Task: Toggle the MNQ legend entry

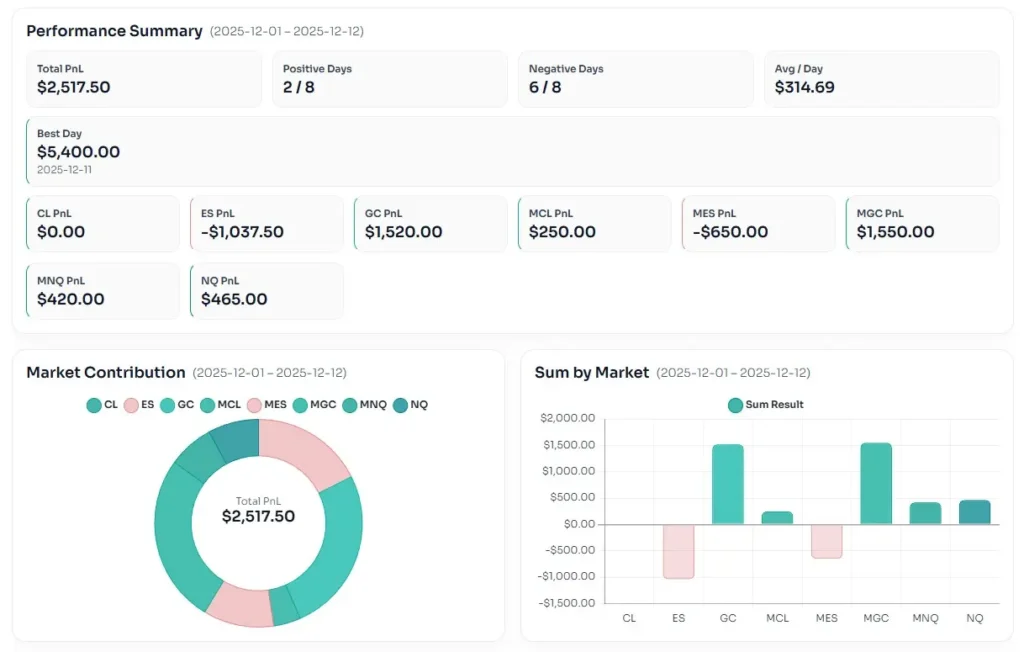Action: coord(350,405)
